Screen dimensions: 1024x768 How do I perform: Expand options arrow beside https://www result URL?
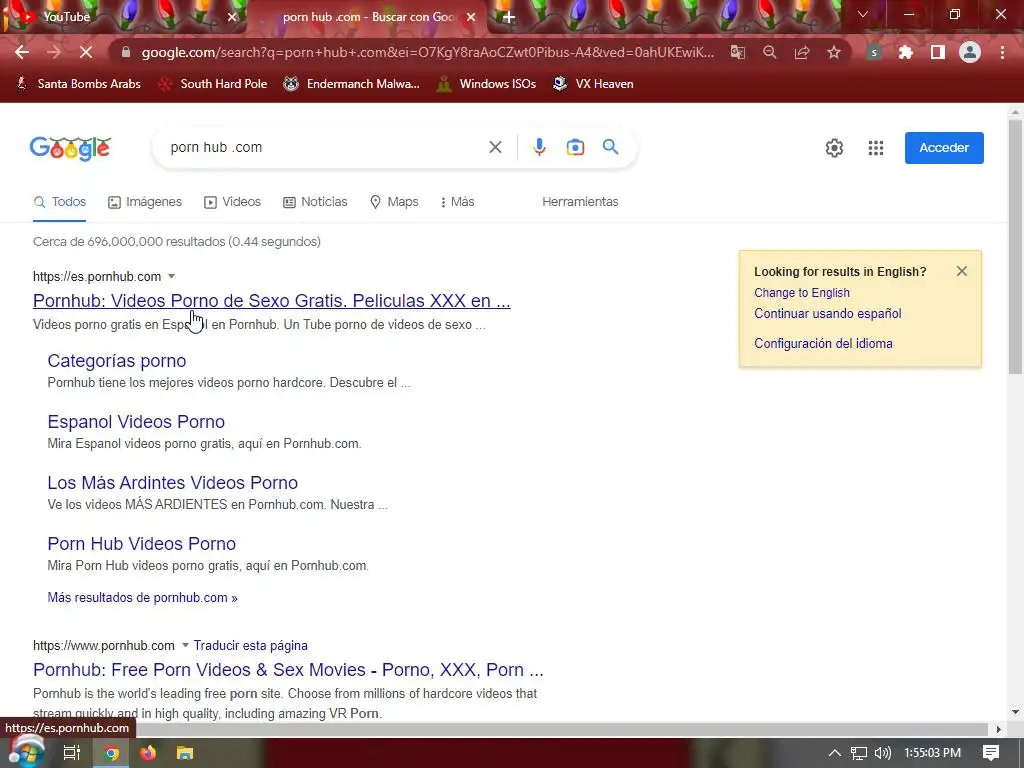pyautogui.click(x=185, y=645)
